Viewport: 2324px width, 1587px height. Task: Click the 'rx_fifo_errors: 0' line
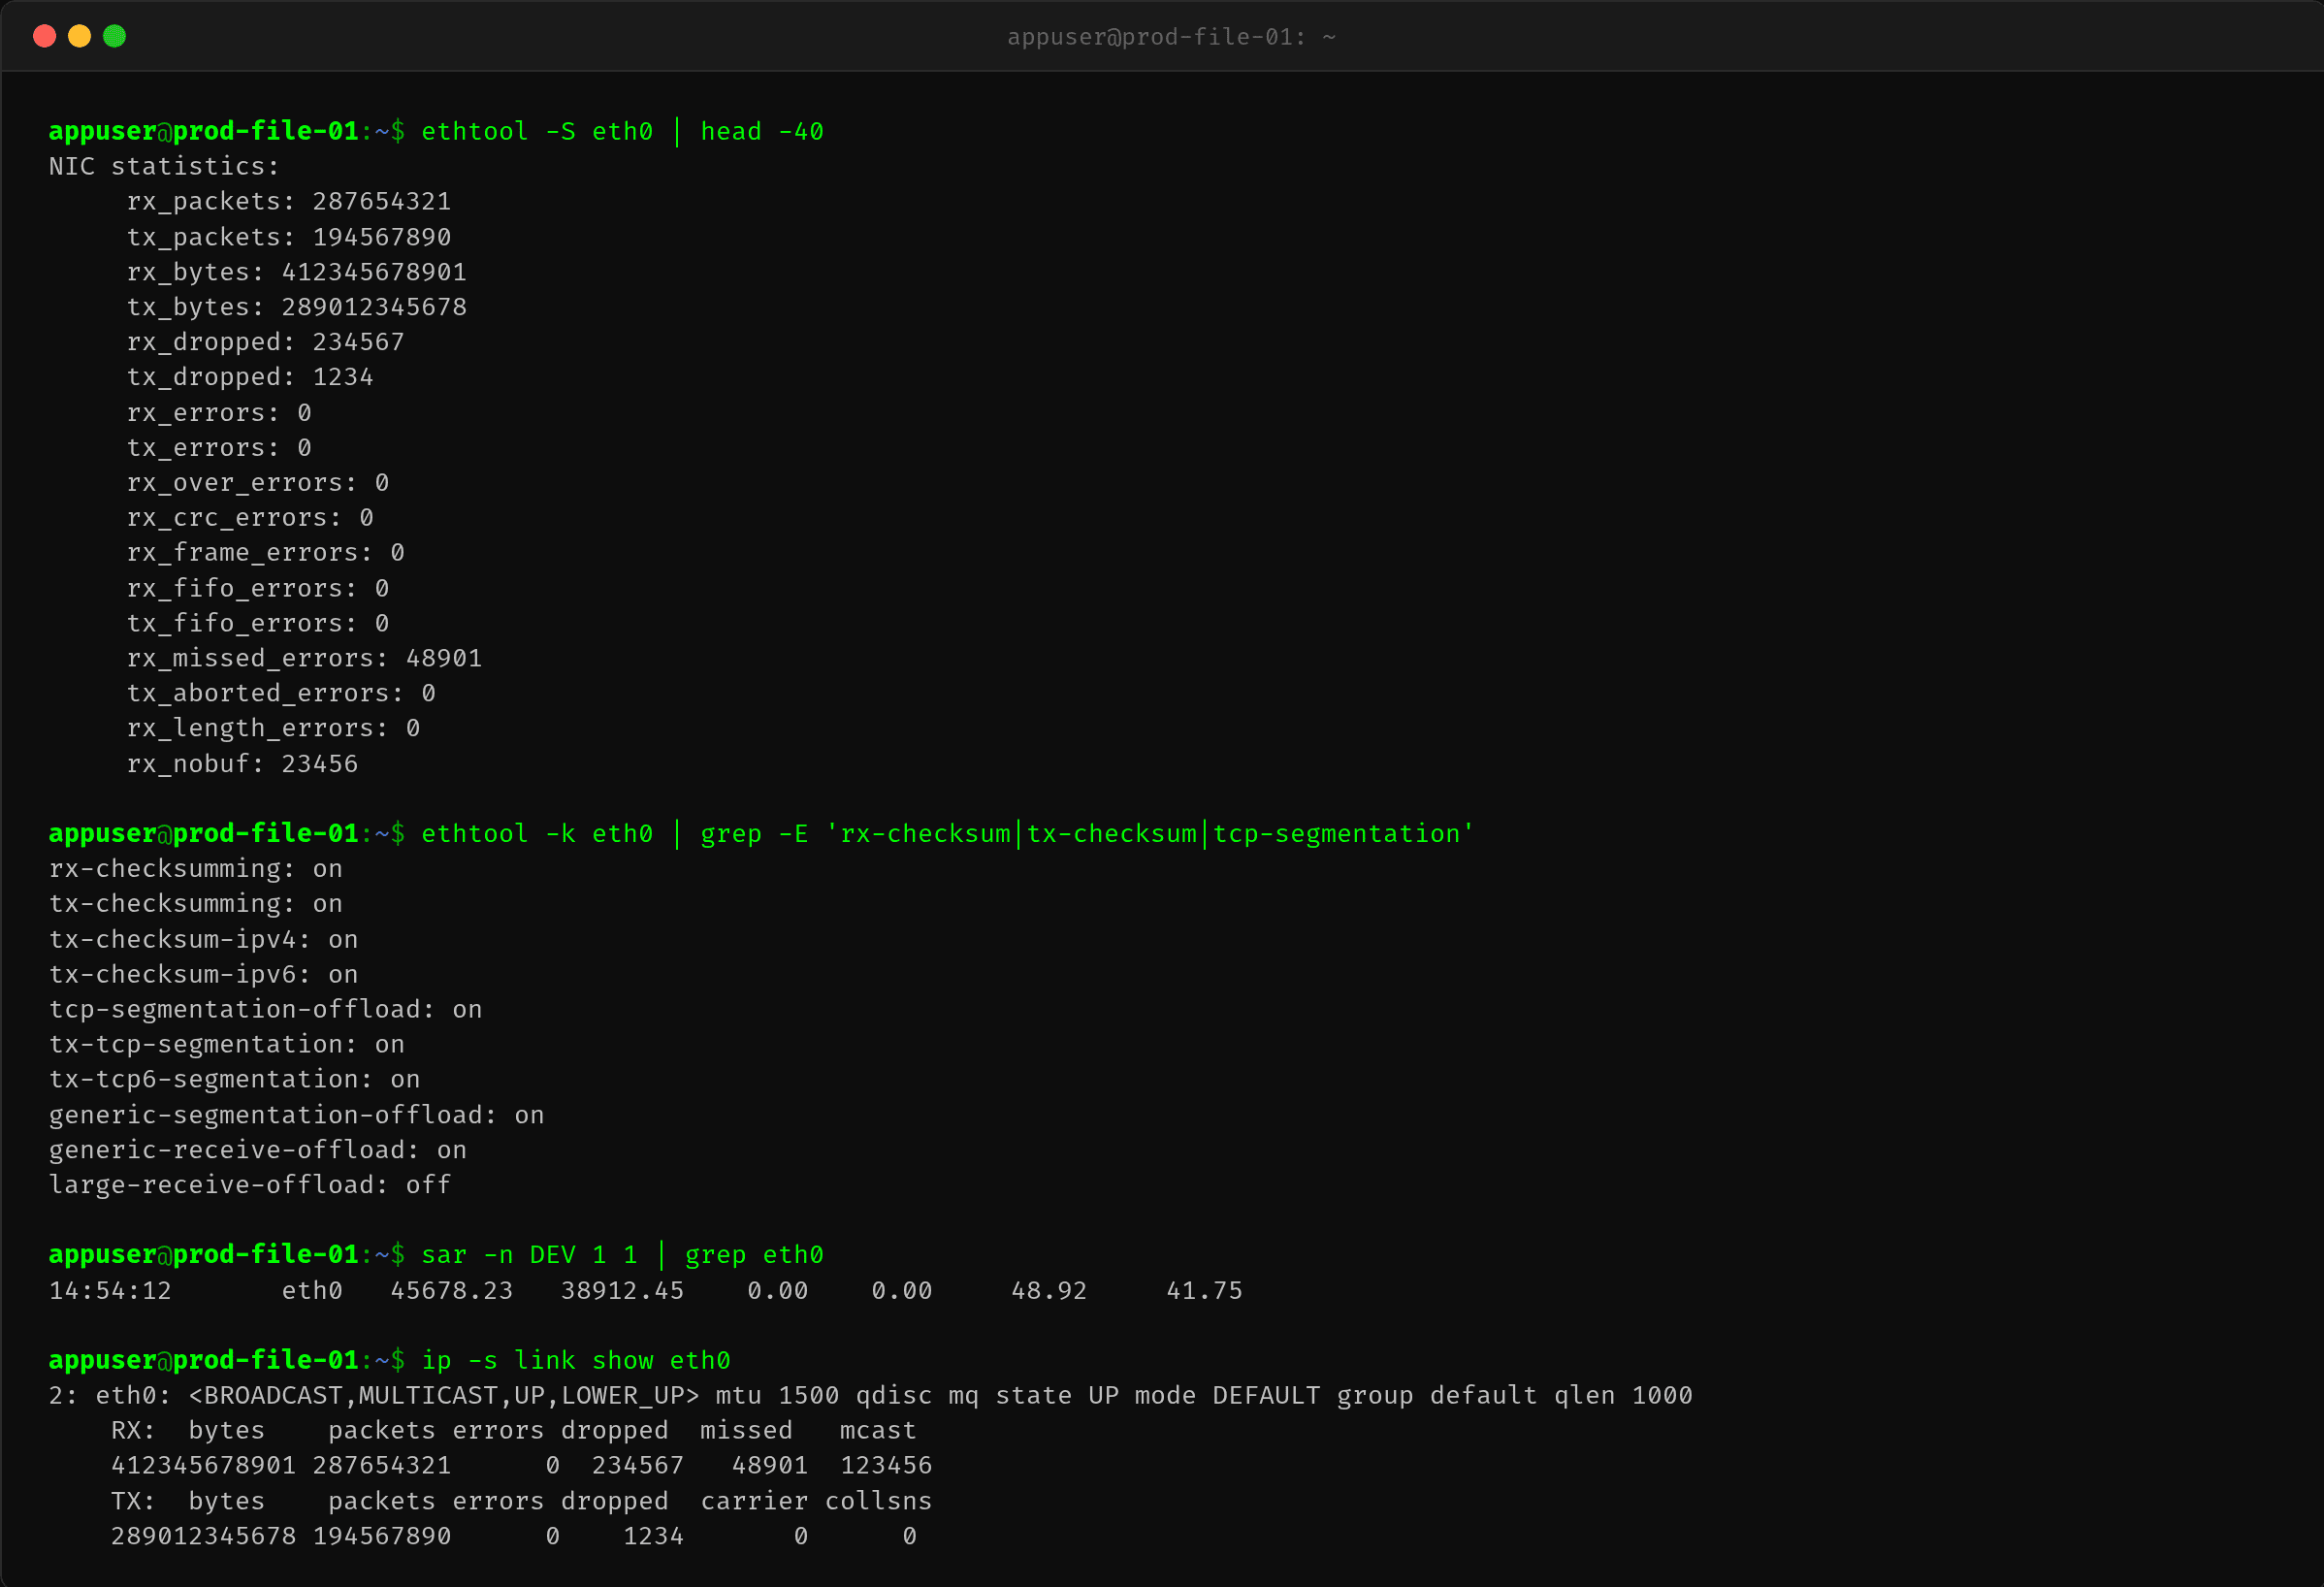258,588
